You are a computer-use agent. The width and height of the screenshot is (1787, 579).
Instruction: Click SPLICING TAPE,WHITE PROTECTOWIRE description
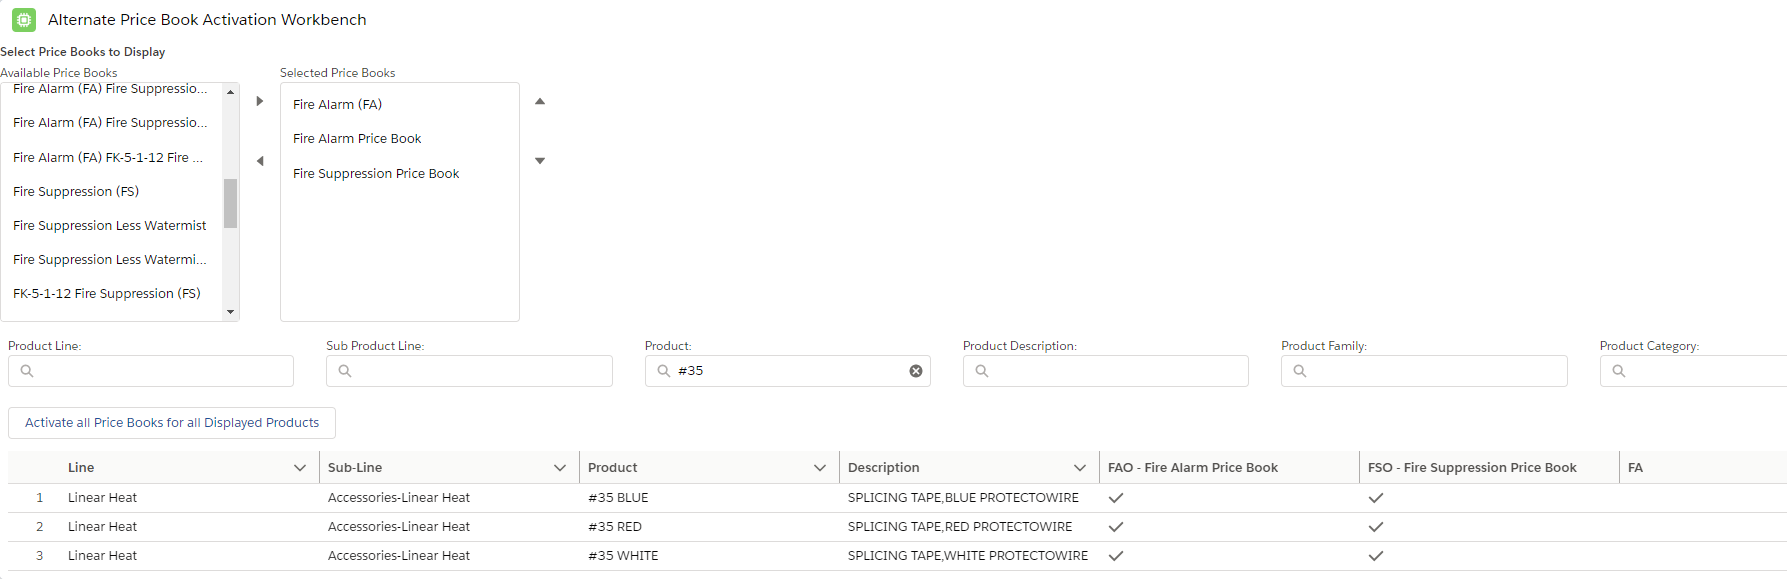tap(968, 556)
